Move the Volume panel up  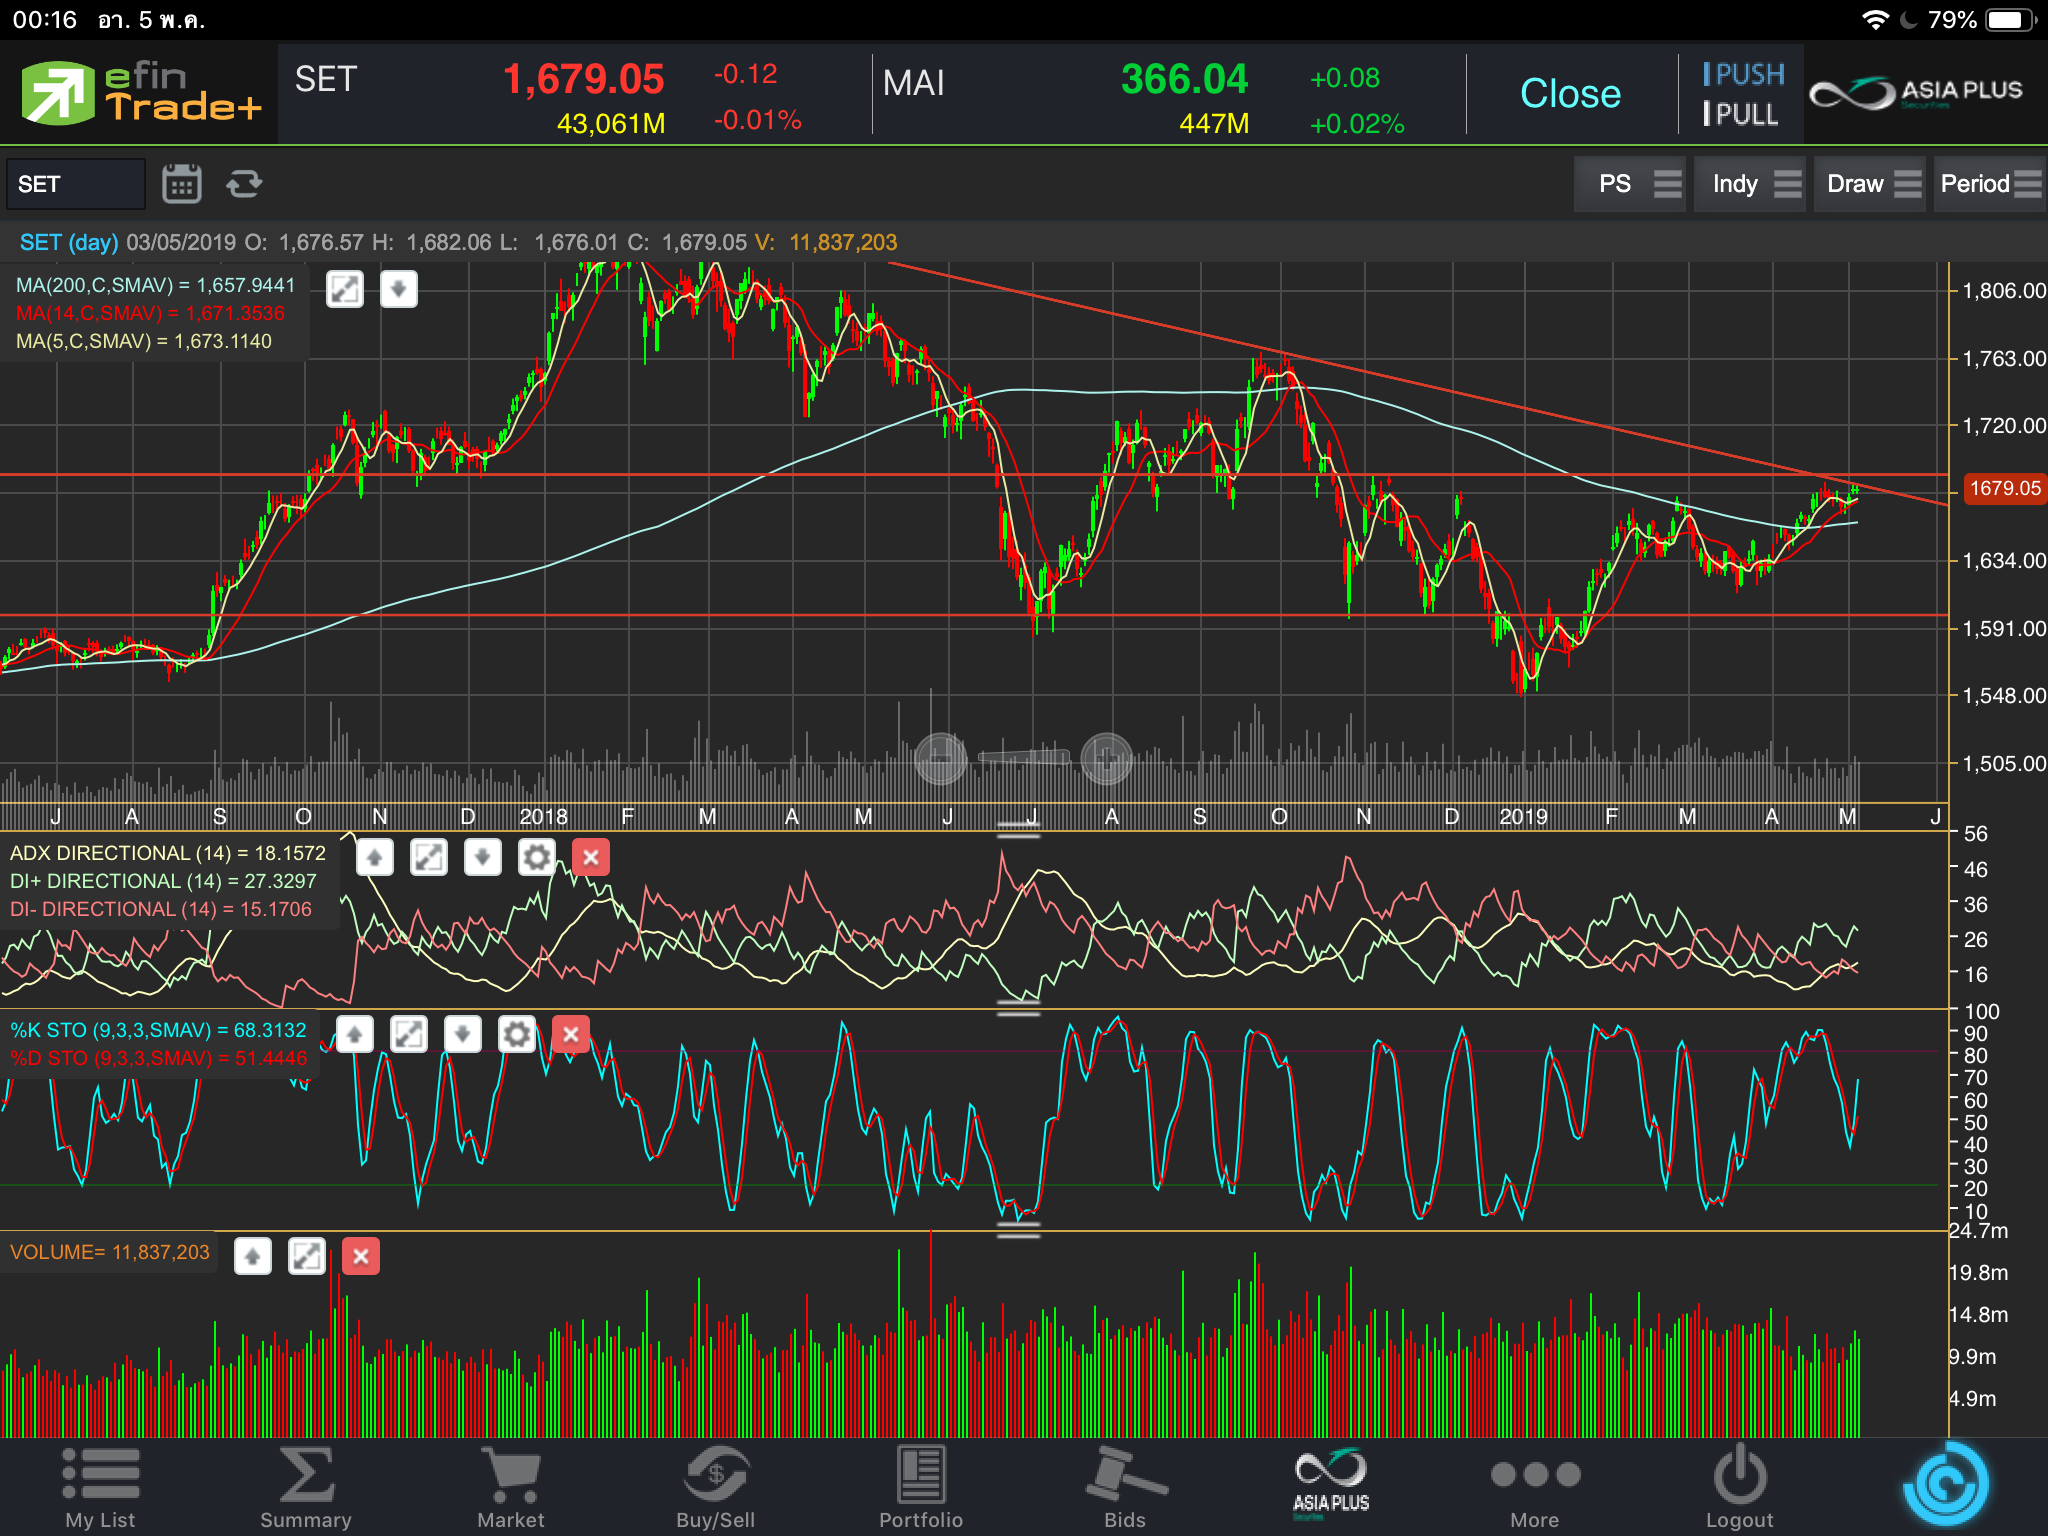pos(253,1257)
